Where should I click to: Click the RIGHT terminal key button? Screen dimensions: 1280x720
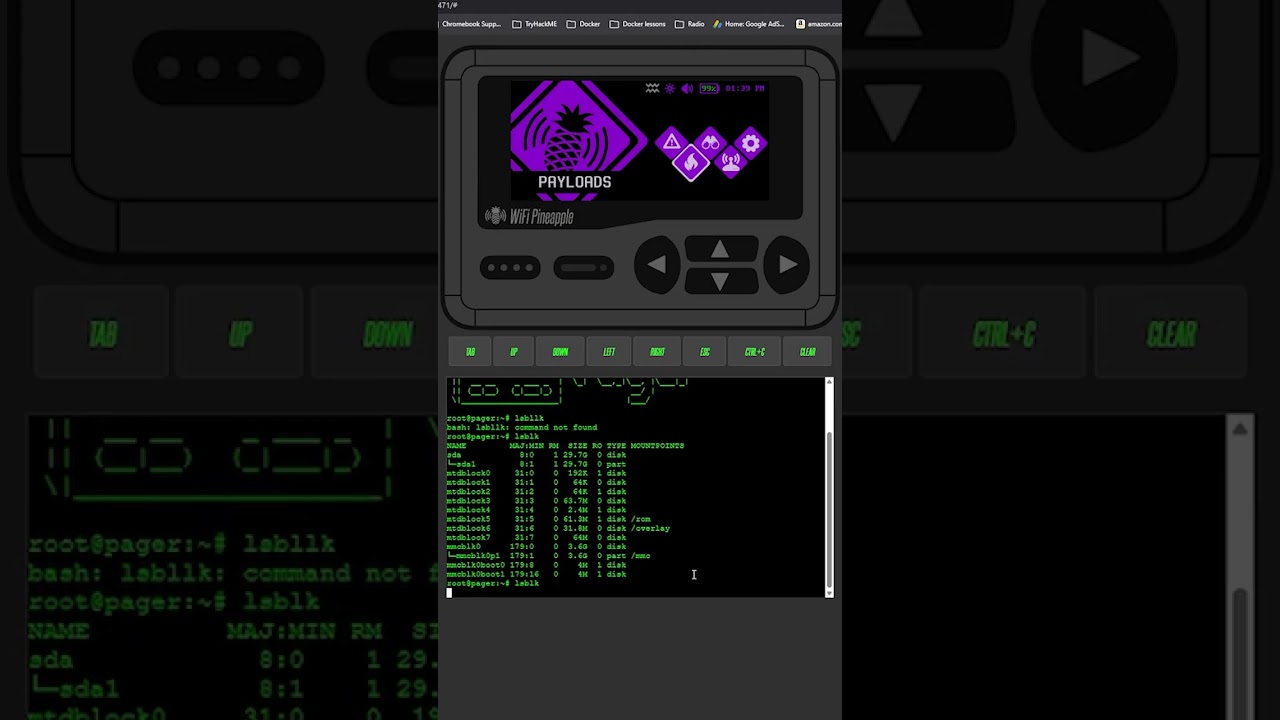[x=657, y=352]
